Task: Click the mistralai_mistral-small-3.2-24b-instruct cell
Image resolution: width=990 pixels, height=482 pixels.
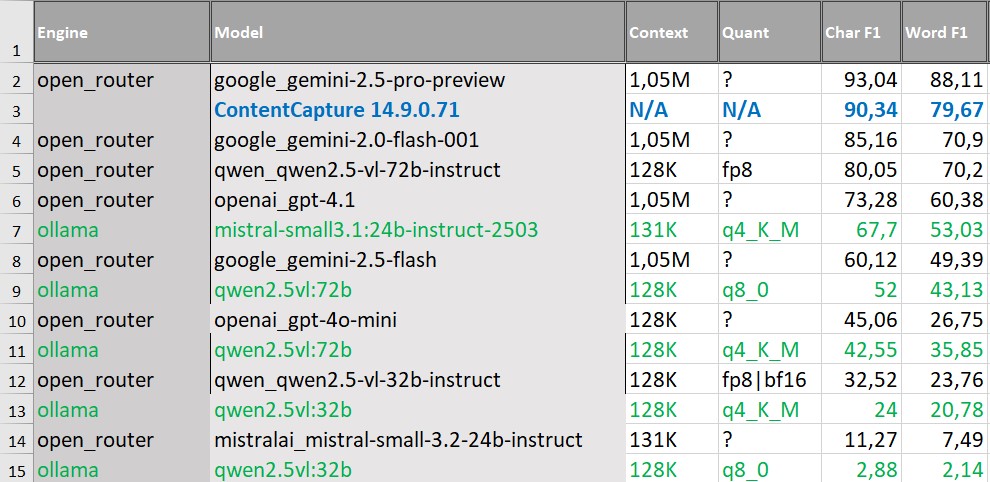Action: [398, 440]
